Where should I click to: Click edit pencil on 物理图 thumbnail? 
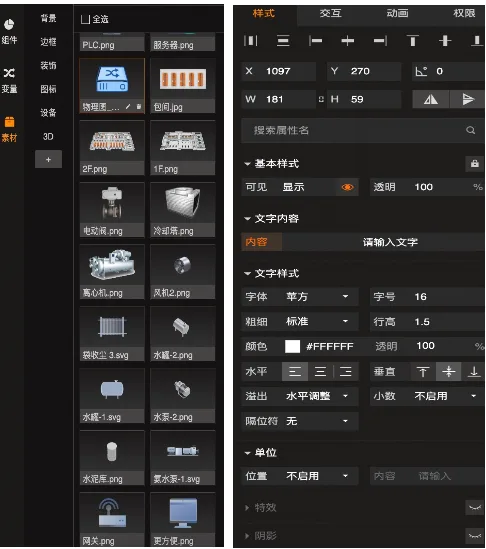pyautogui.click(x=128, y=106)
